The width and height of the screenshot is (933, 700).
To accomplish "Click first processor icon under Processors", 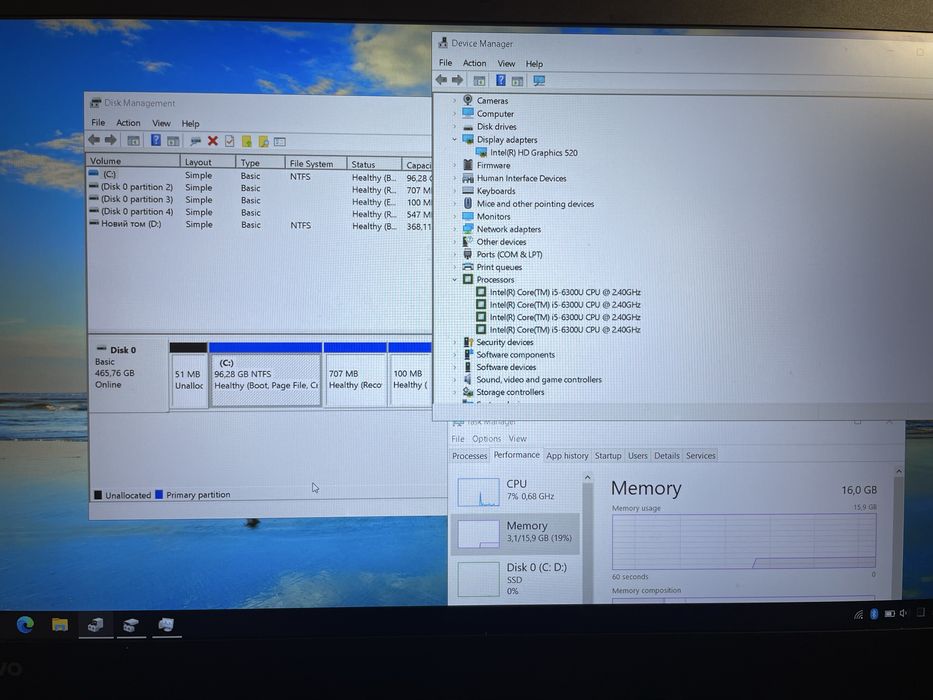I will [481, 292].
